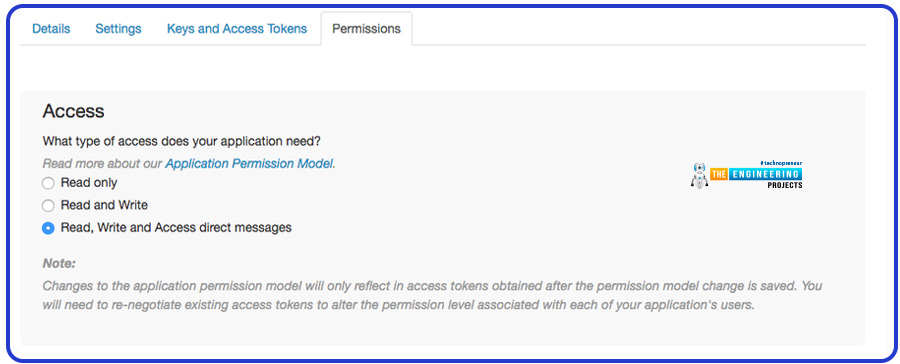Open the Application Permission Model link
The image size is (900, 364).
click(249, 164)
